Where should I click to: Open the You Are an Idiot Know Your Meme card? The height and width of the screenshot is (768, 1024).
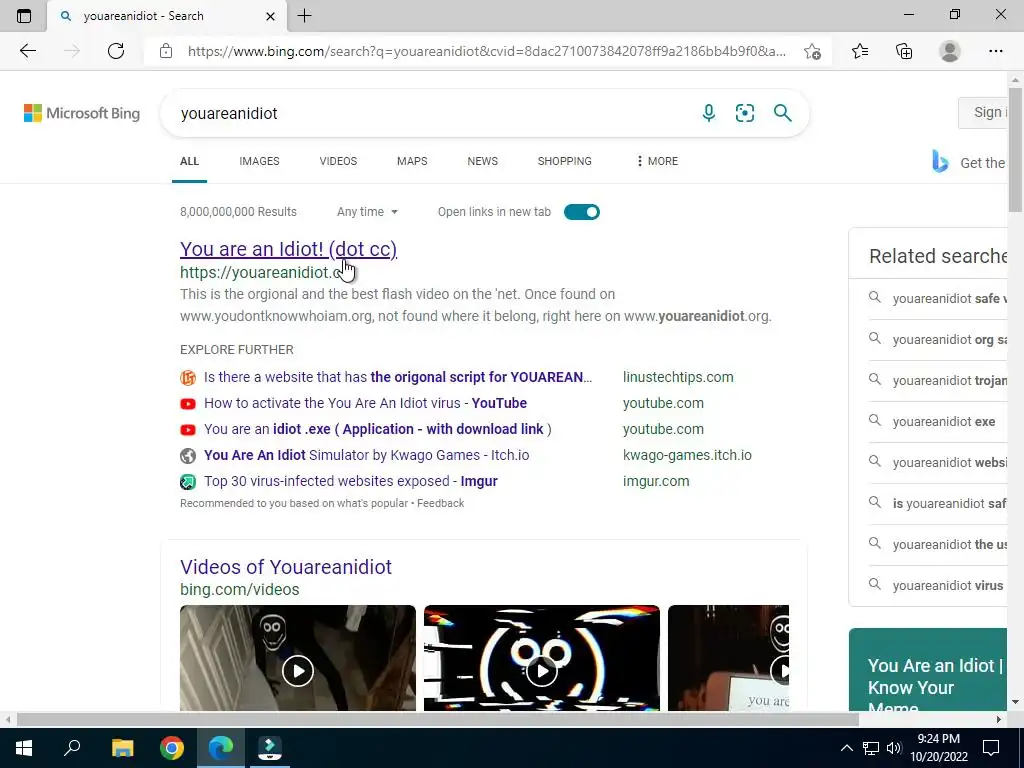click(928, 669)
